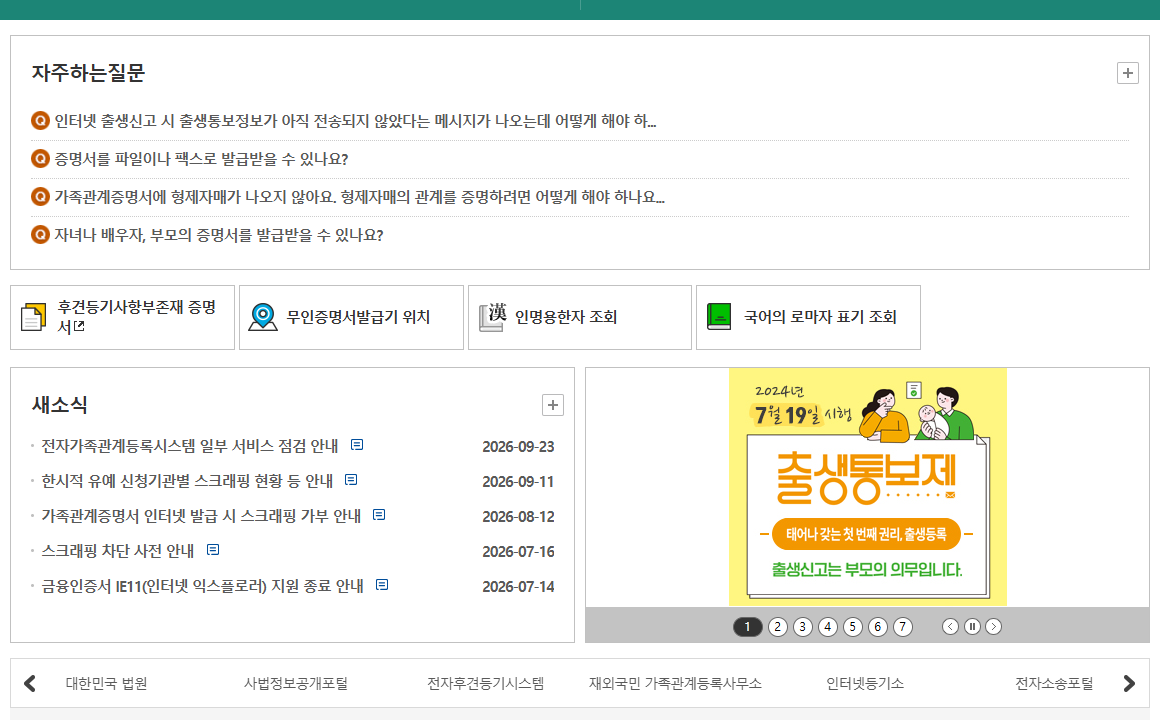Click the note icon after 전자가족관계등록시스템 점검 안내
Screen dimensions: 1160x720
pyautogui.click(x=357, y=445)
